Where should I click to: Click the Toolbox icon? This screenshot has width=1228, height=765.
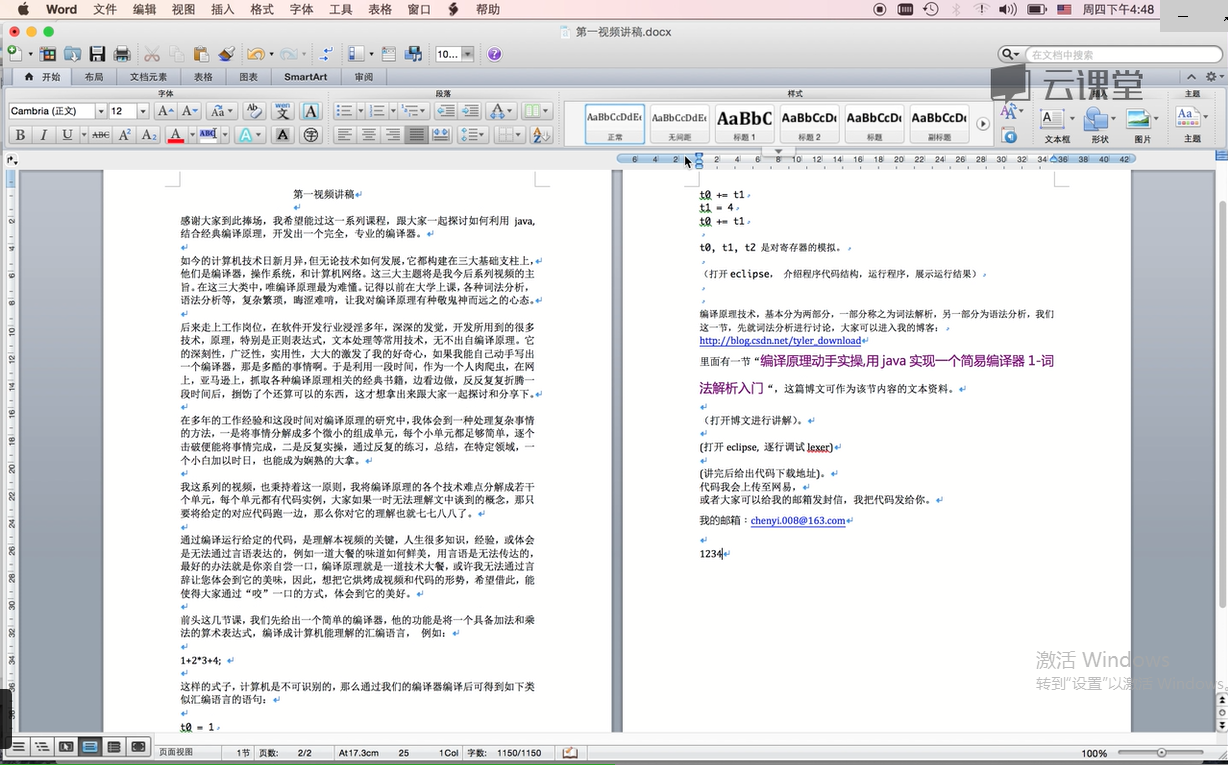point(388,54)
